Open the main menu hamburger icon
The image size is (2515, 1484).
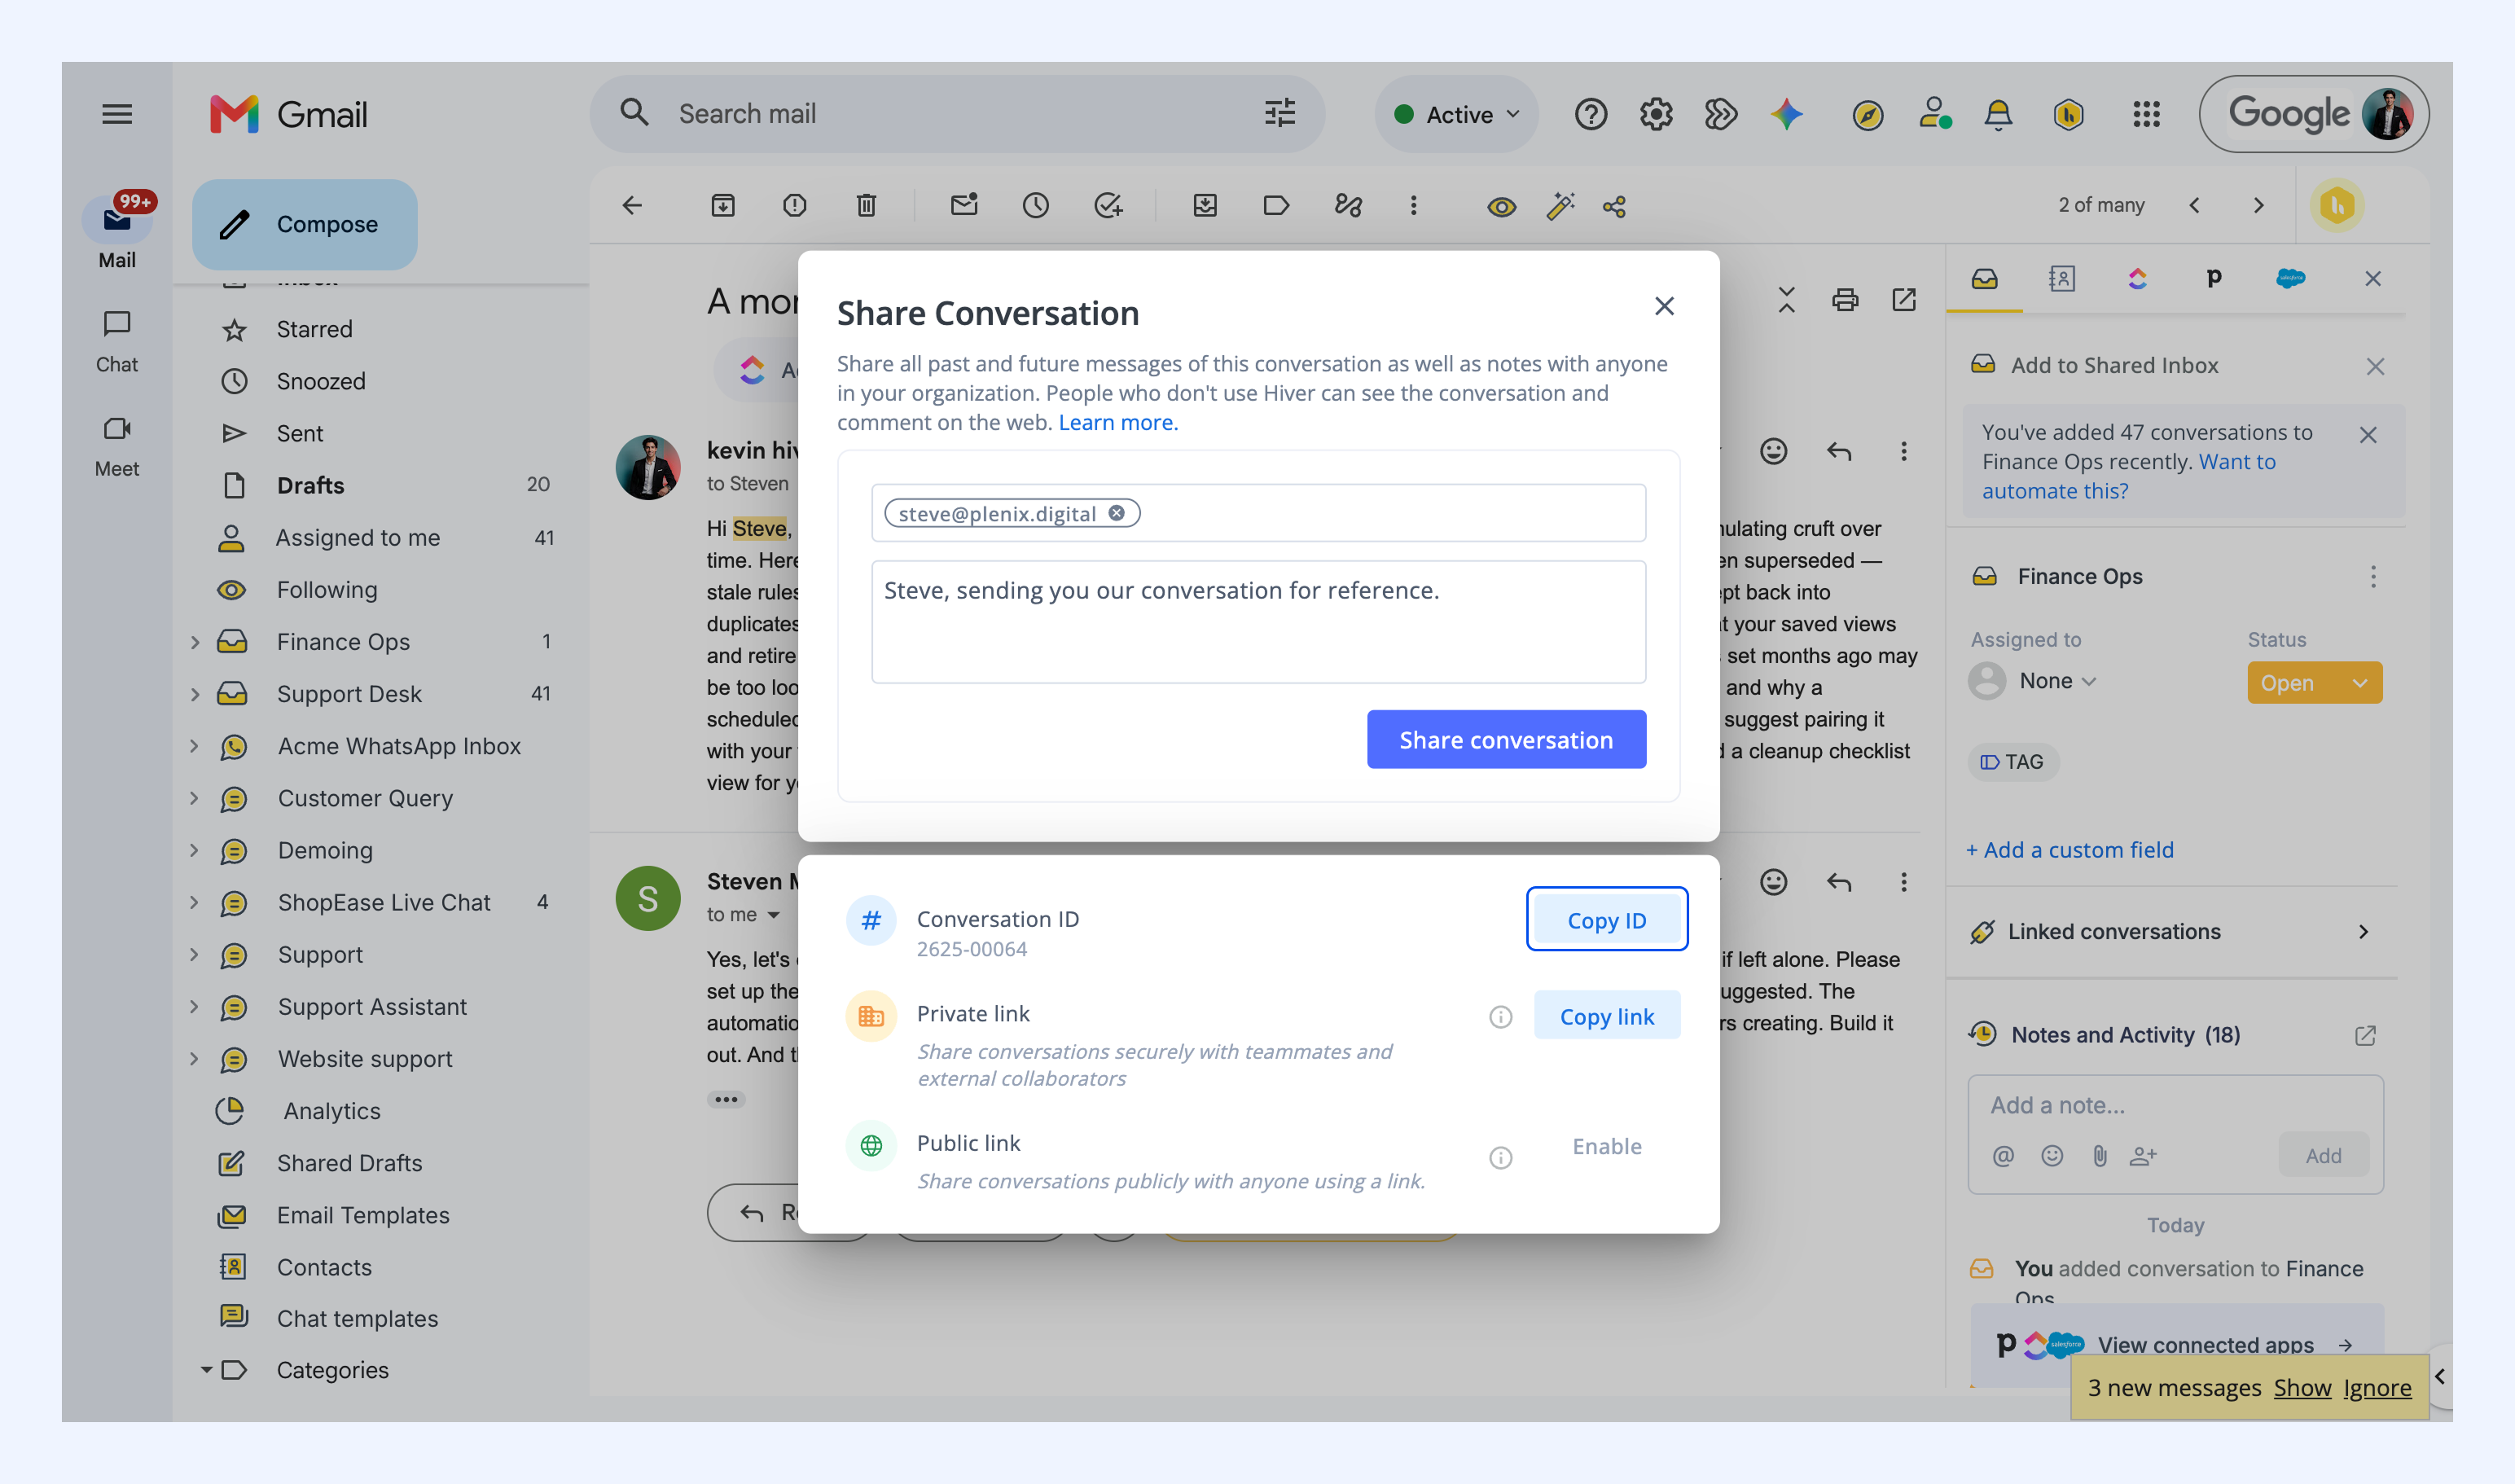[x=117, y=114]
